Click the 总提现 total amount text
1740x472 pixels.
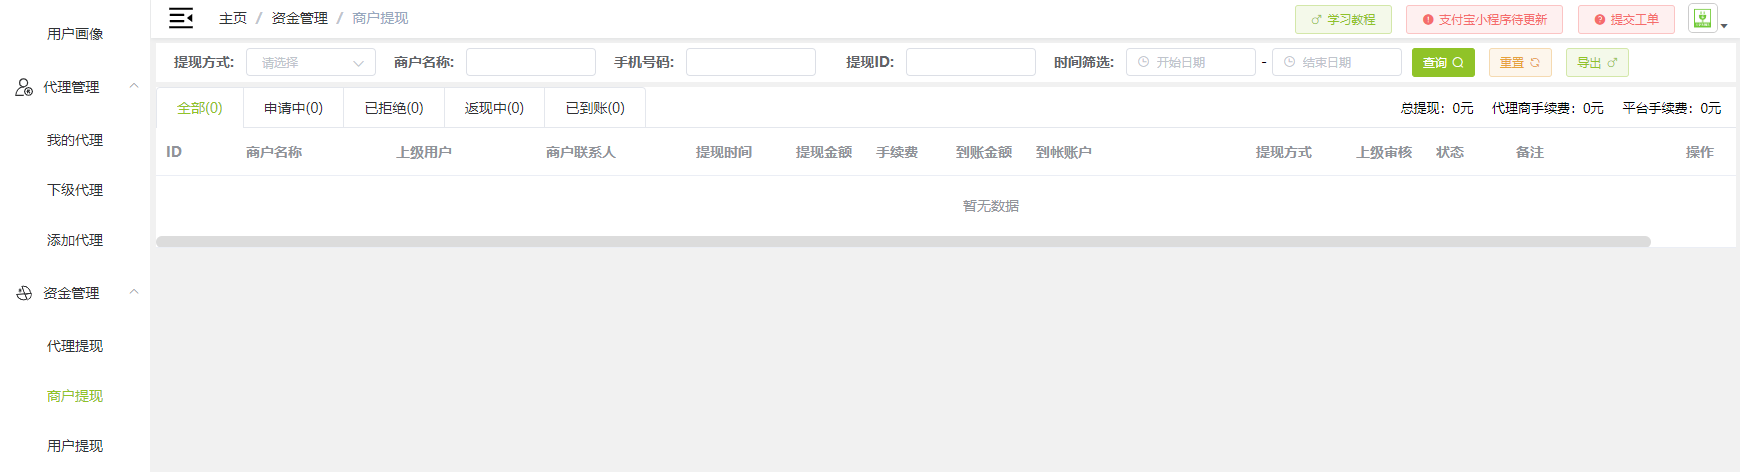(1437, 108)
